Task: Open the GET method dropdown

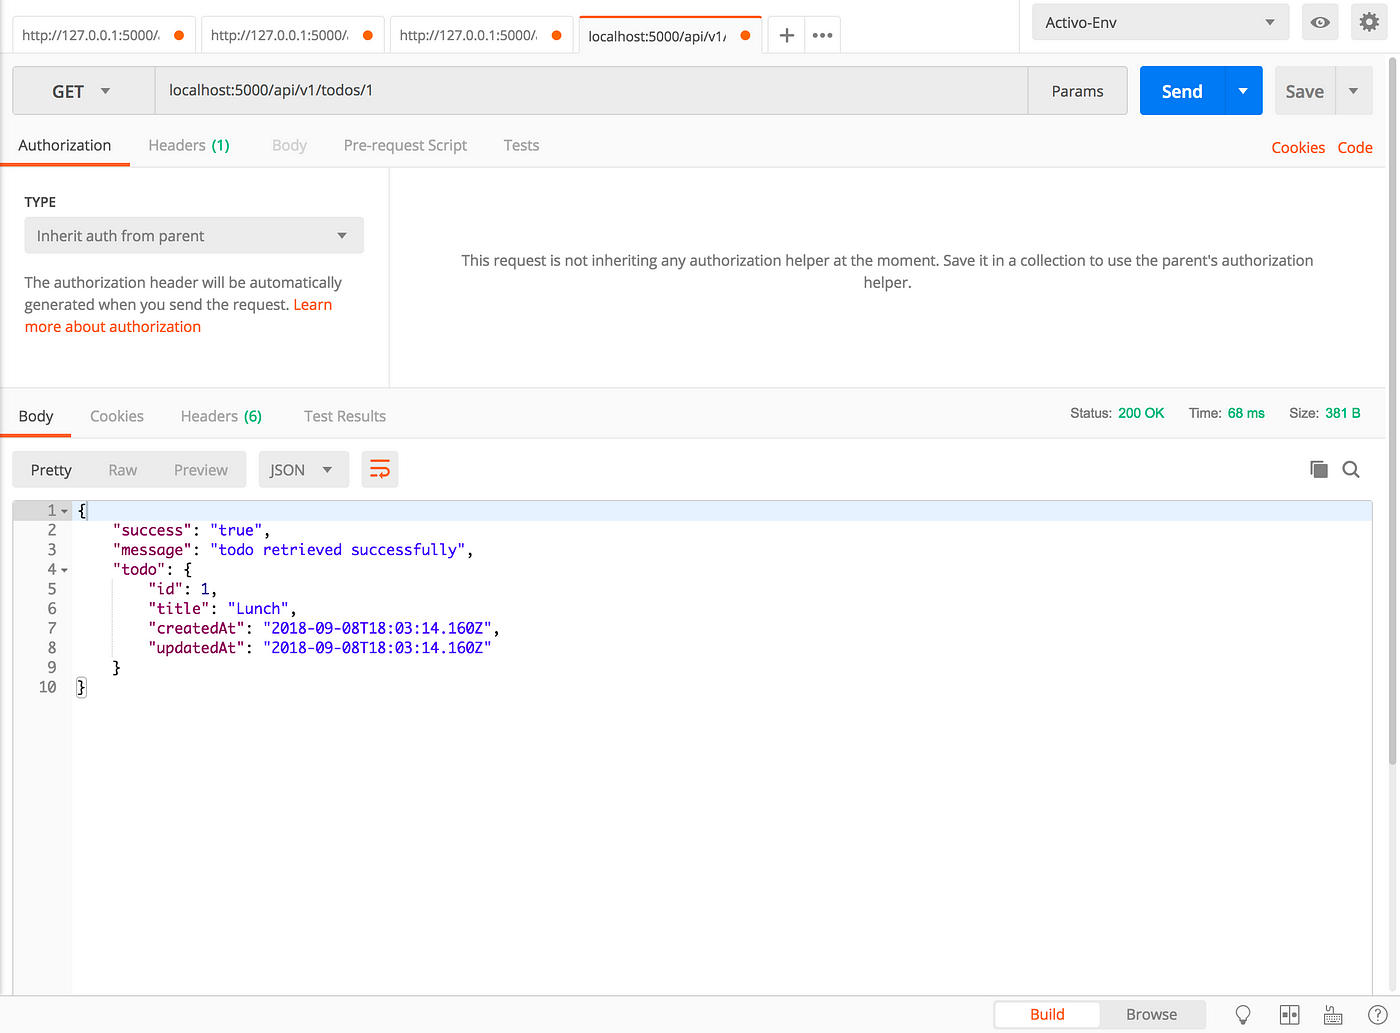Action: click(83, 91)
